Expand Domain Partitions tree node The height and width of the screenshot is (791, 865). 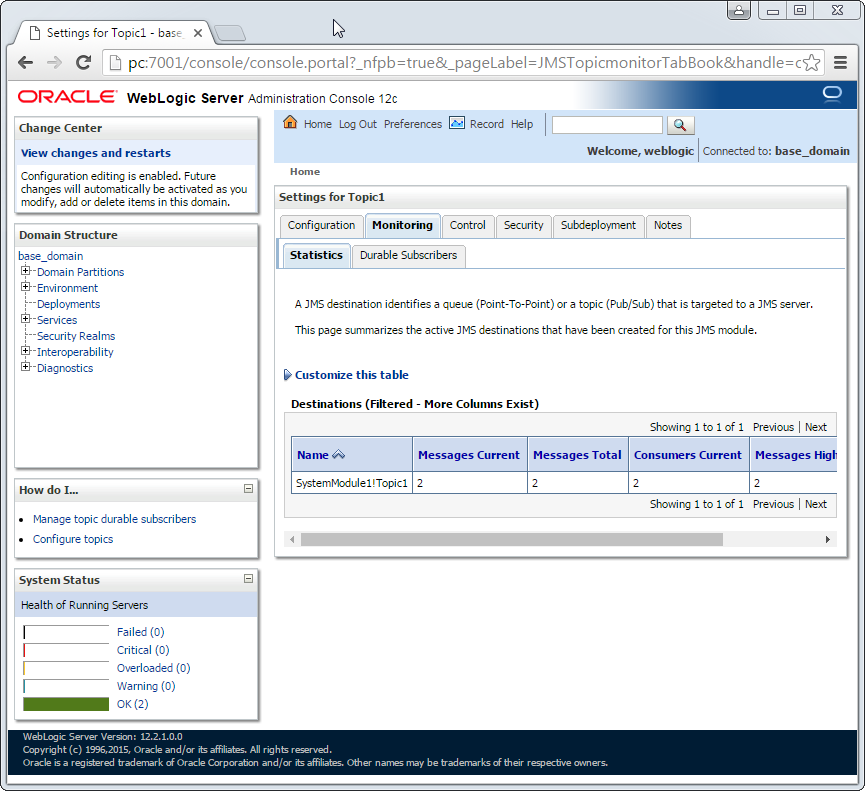click(x=25, y=271)
